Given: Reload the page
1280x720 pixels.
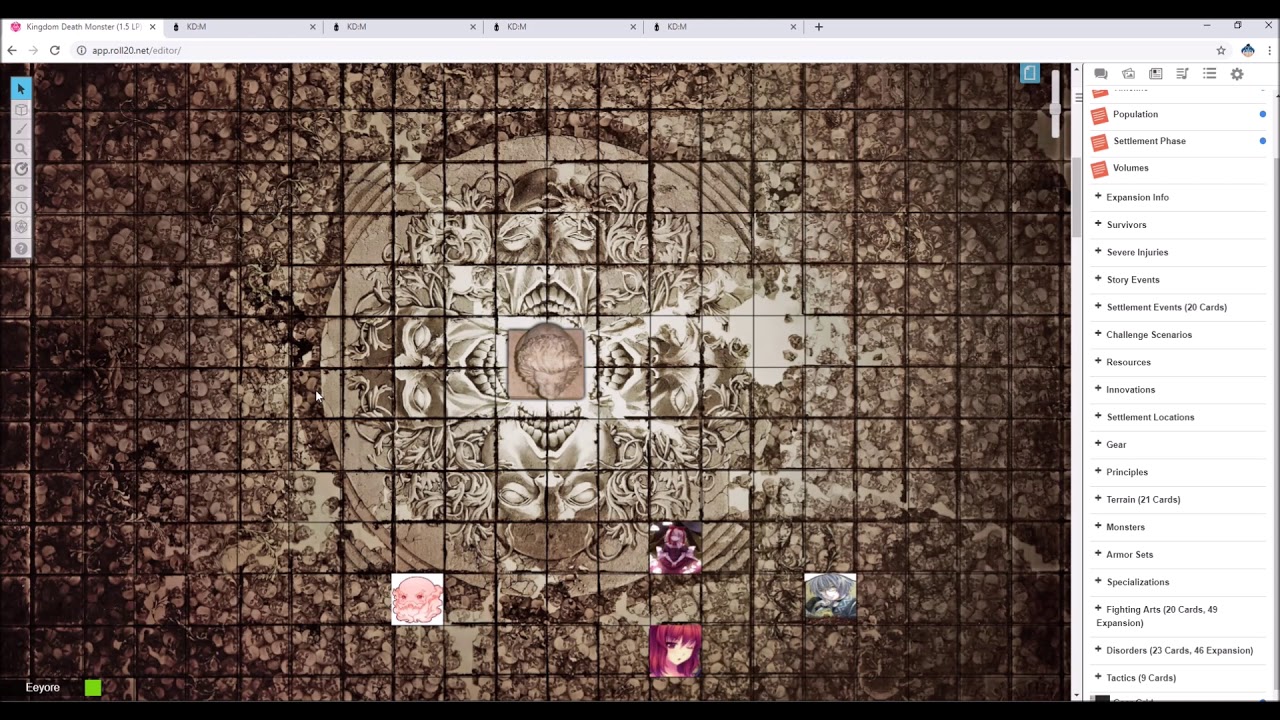Looking at the screenshot, I should [x=55, y=50].
